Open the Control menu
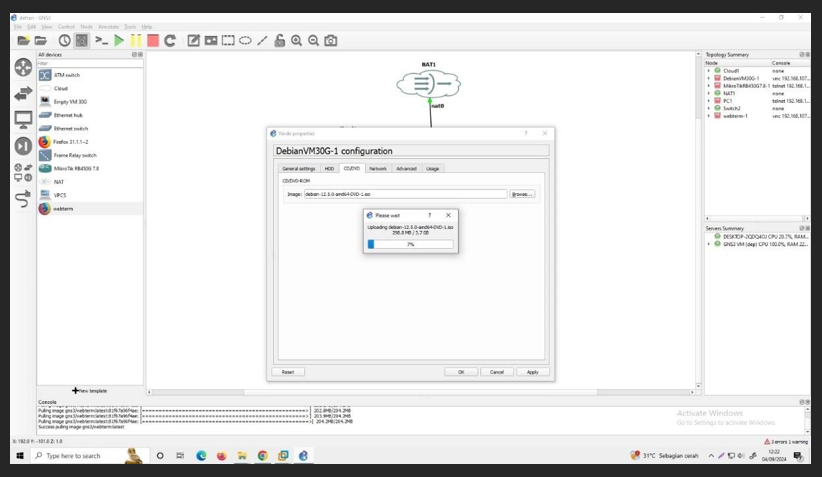The width and height of the screenshot is (822, 477). tap(66, 27)
